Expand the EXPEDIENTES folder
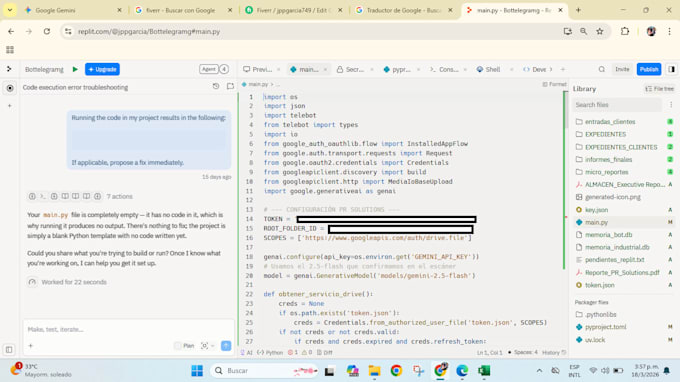The height and width of the screenshot is (382, 680). pyautogui.click(x=605, y=134)
